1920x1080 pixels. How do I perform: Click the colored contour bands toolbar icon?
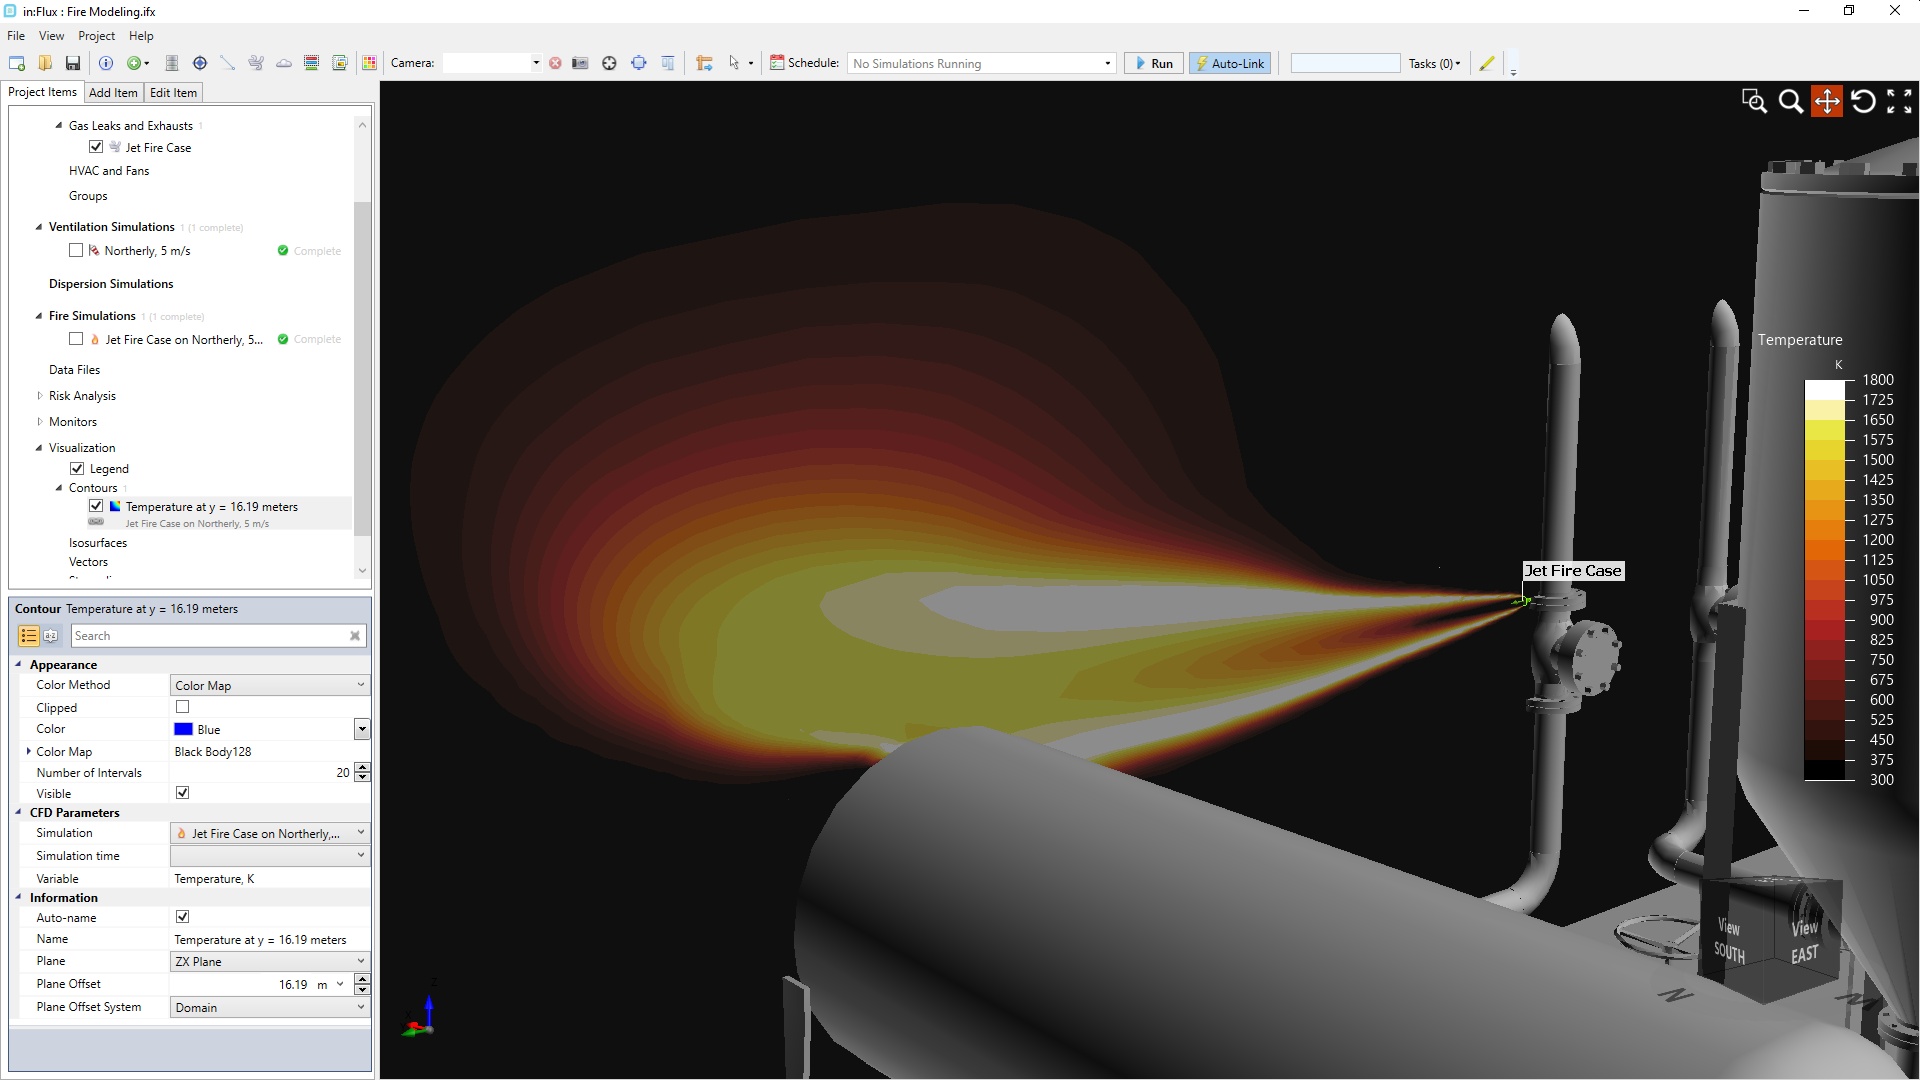[x=312, y=63]
